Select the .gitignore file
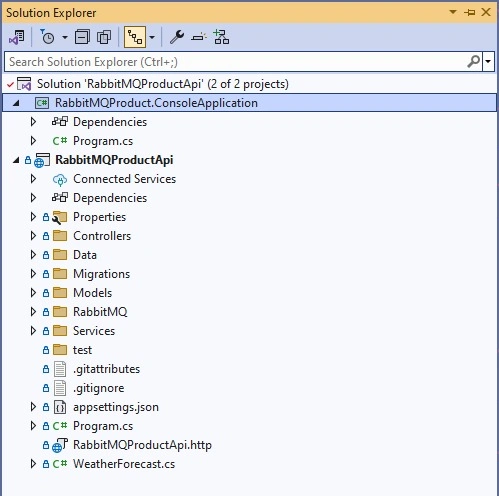Viewport: 499px width, 496px height. click(98, 388)
